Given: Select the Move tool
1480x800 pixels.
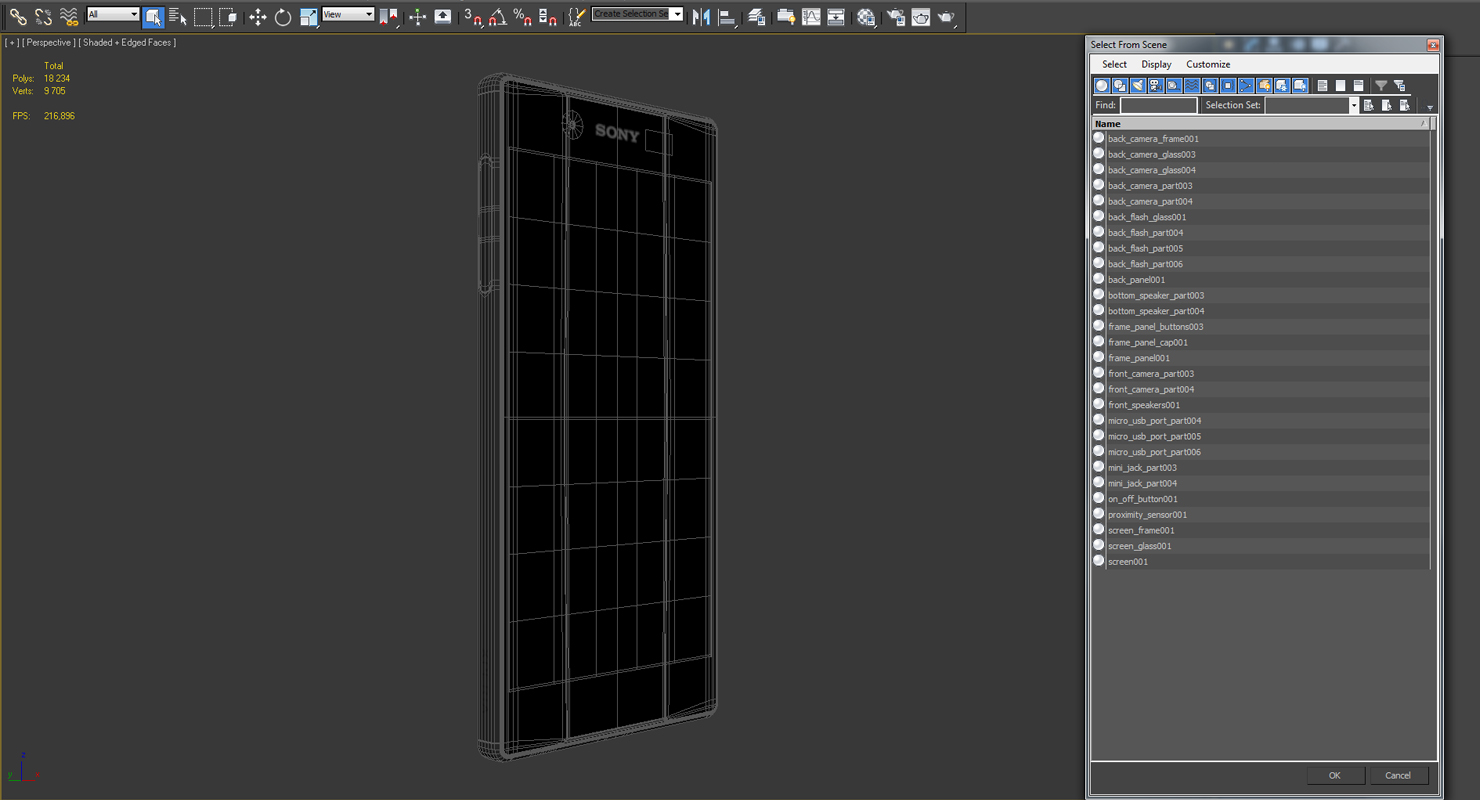Looking at the screenshot, I should tap(258, 16).
